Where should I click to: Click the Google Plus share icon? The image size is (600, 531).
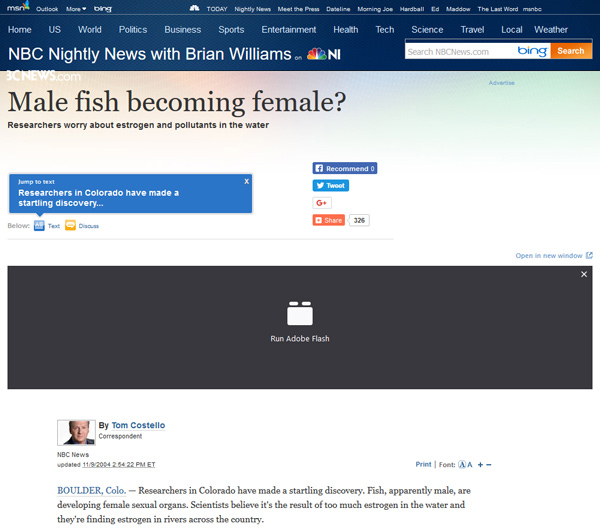click(x=322, y=203)
